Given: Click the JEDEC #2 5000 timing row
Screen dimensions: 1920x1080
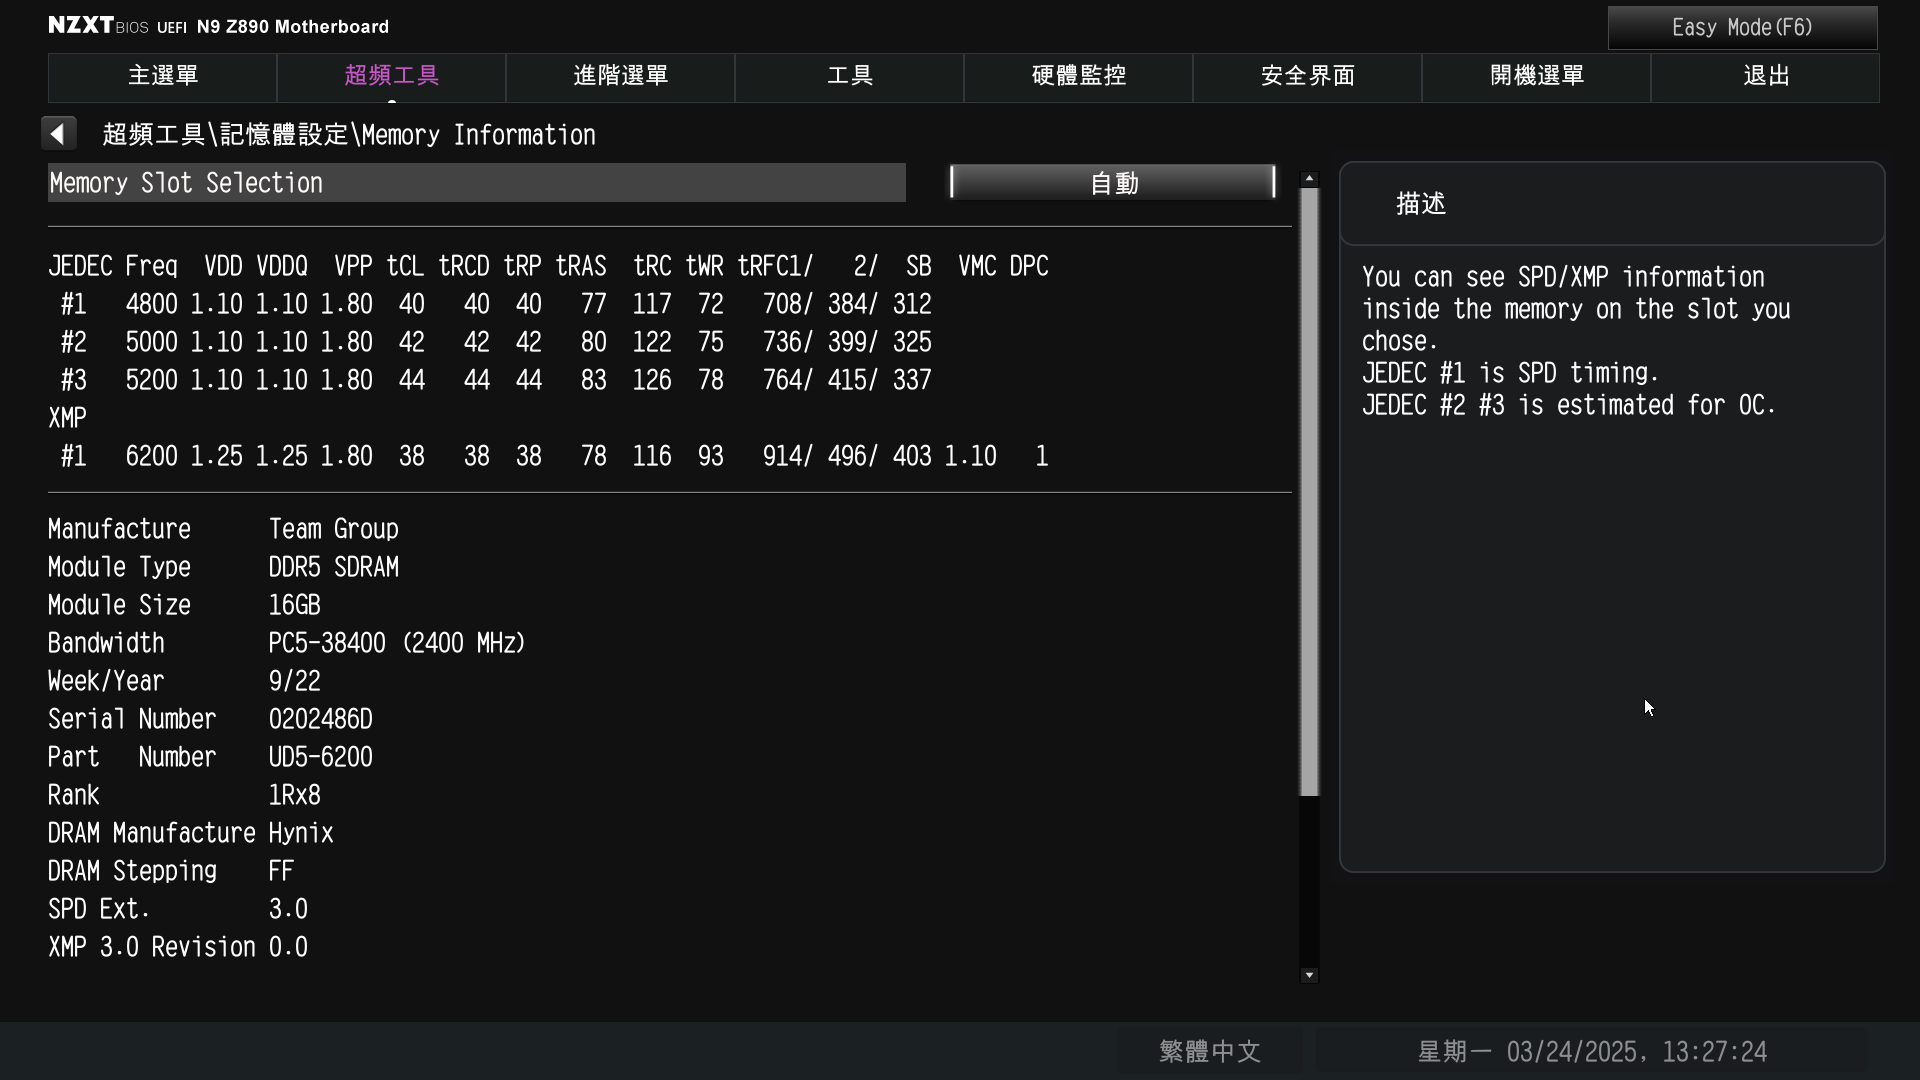Looking at the screenshot, I should [x=495, y=342].
